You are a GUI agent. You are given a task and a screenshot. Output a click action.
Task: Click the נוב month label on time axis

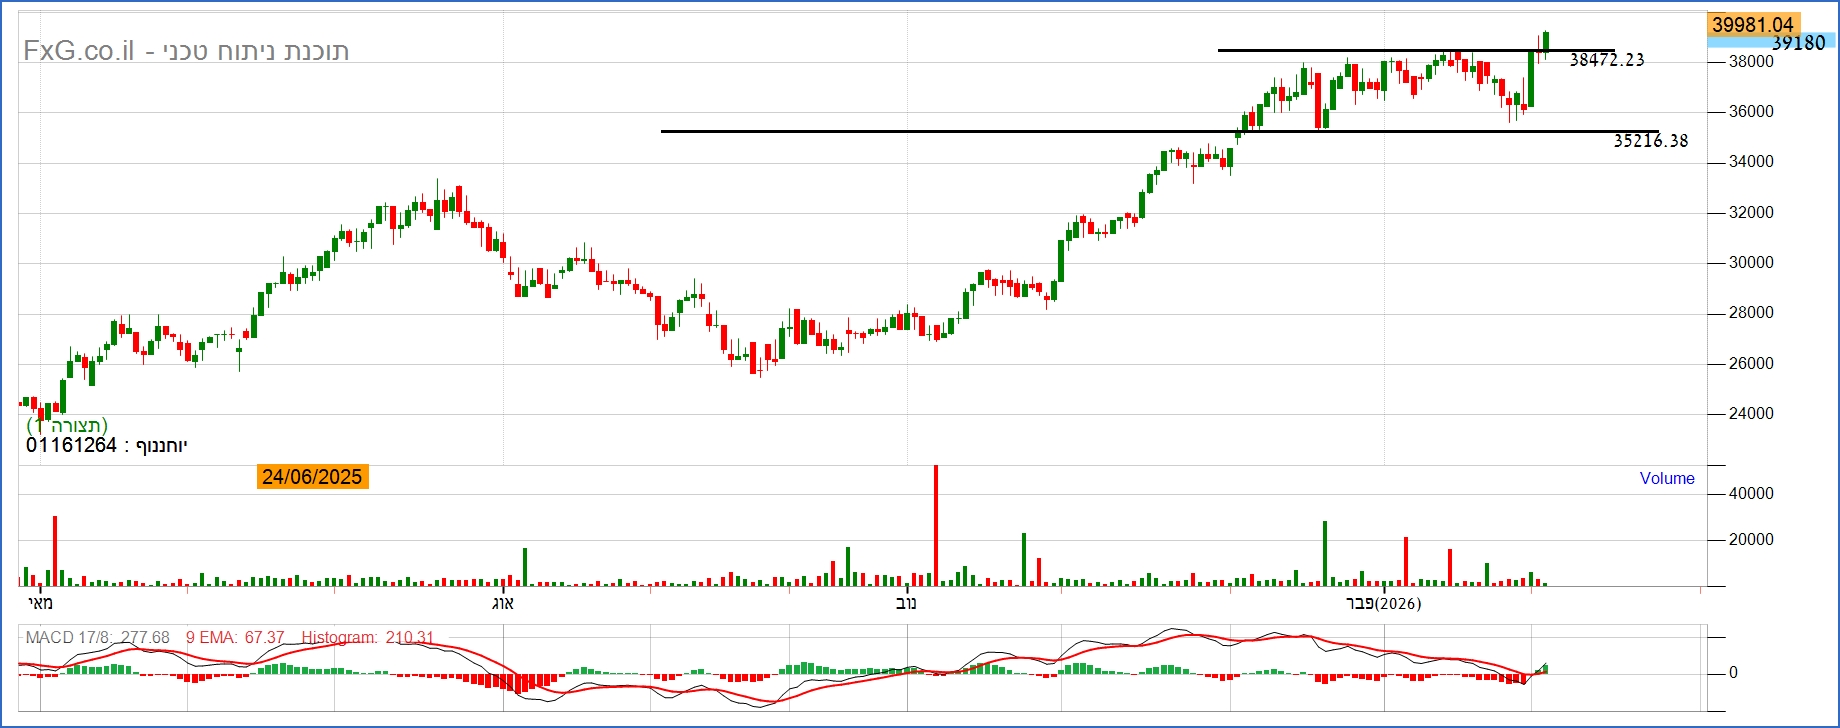coord(906,603)
